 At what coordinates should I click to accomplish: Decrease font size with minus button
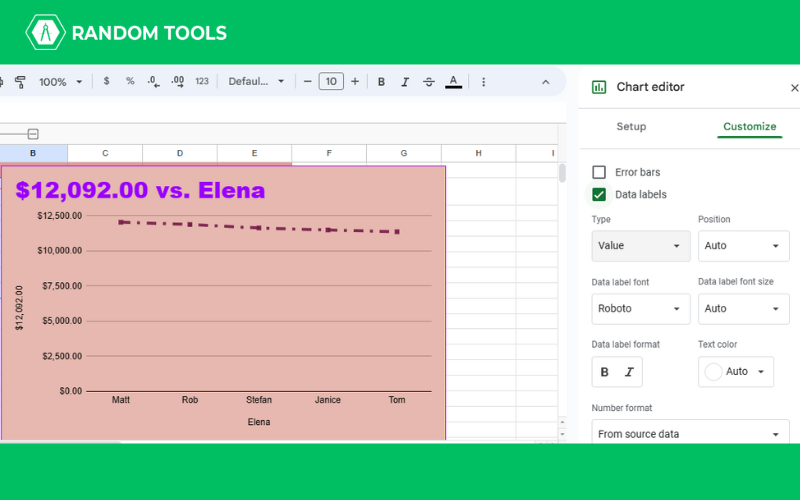[x=307, y=82]
